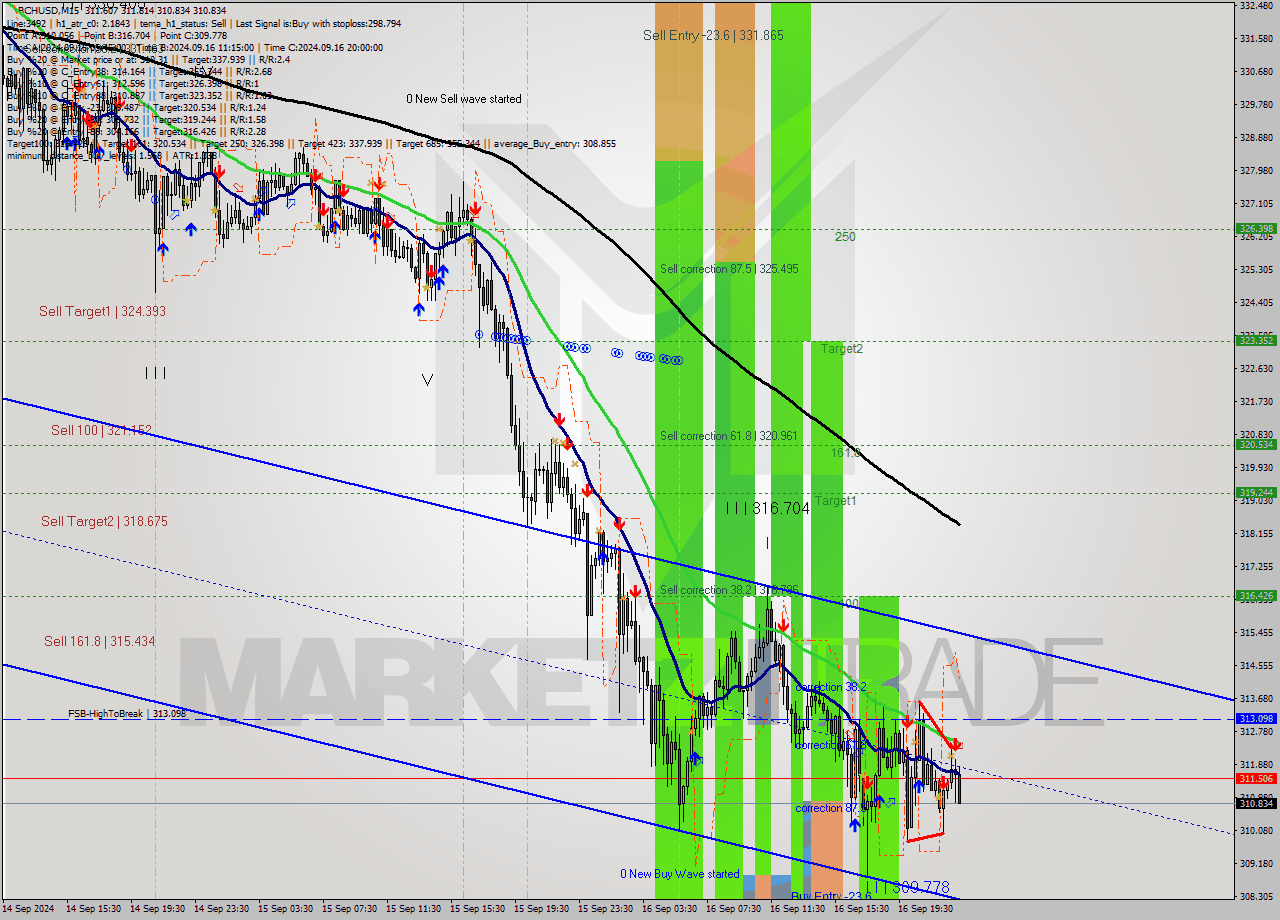Click the '16 Sep 03:30' time label
The width and height of the screenshot is (1280, 920).
coord(670,909)
